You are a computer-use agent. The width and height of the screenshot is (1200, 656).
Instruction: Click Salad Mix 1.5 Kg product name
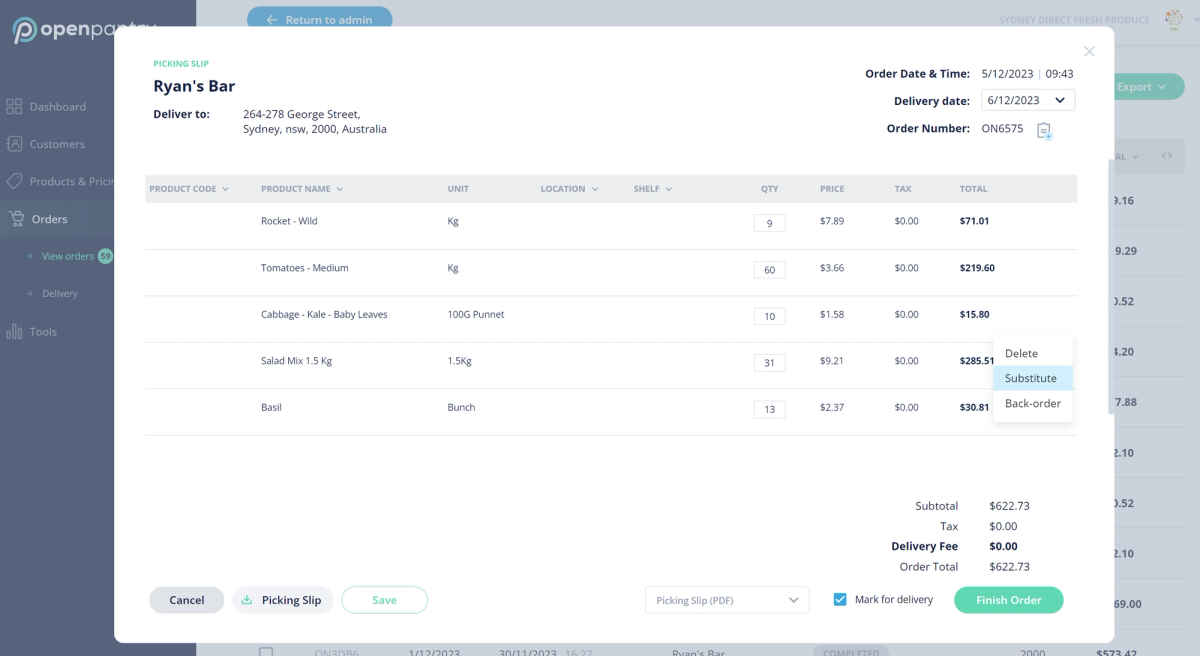coord(296,361)
